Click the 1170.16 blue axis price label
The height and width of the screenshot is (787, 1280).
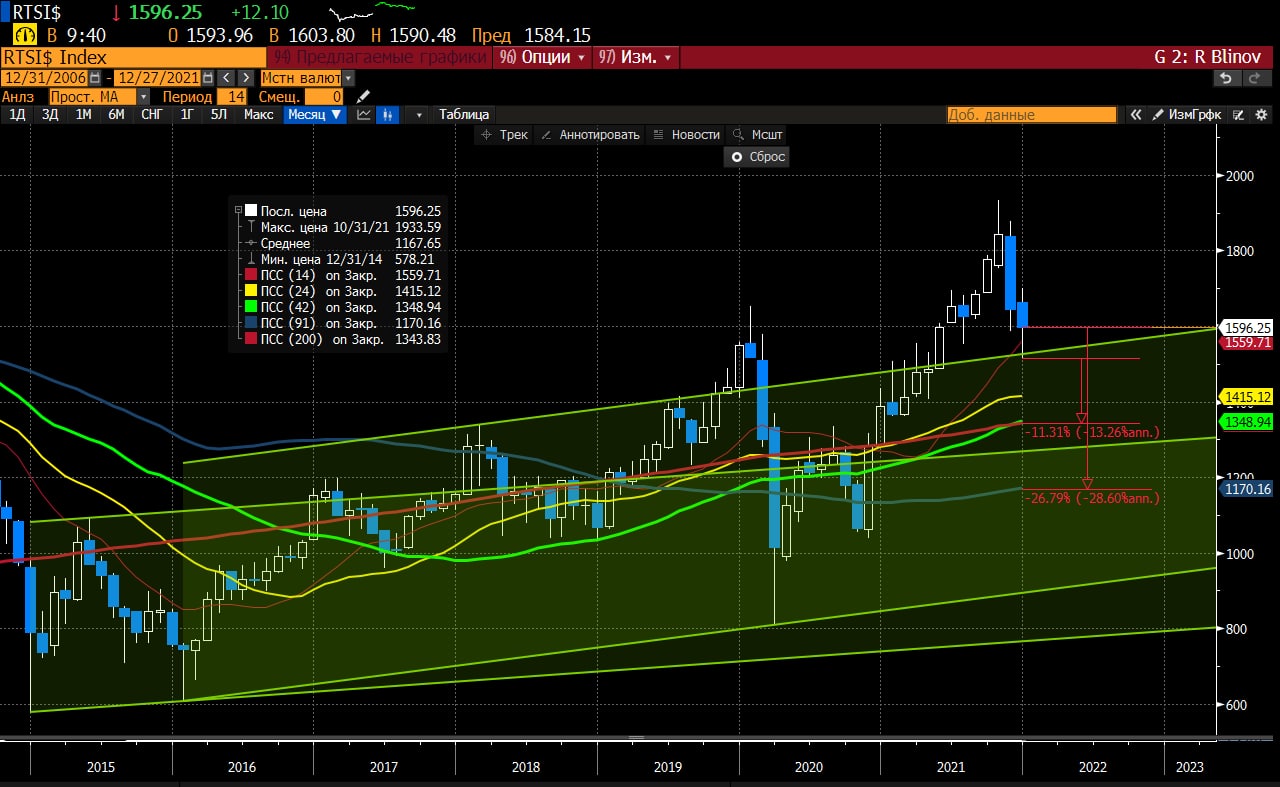pyautogui.click(x=1247, y=489)
